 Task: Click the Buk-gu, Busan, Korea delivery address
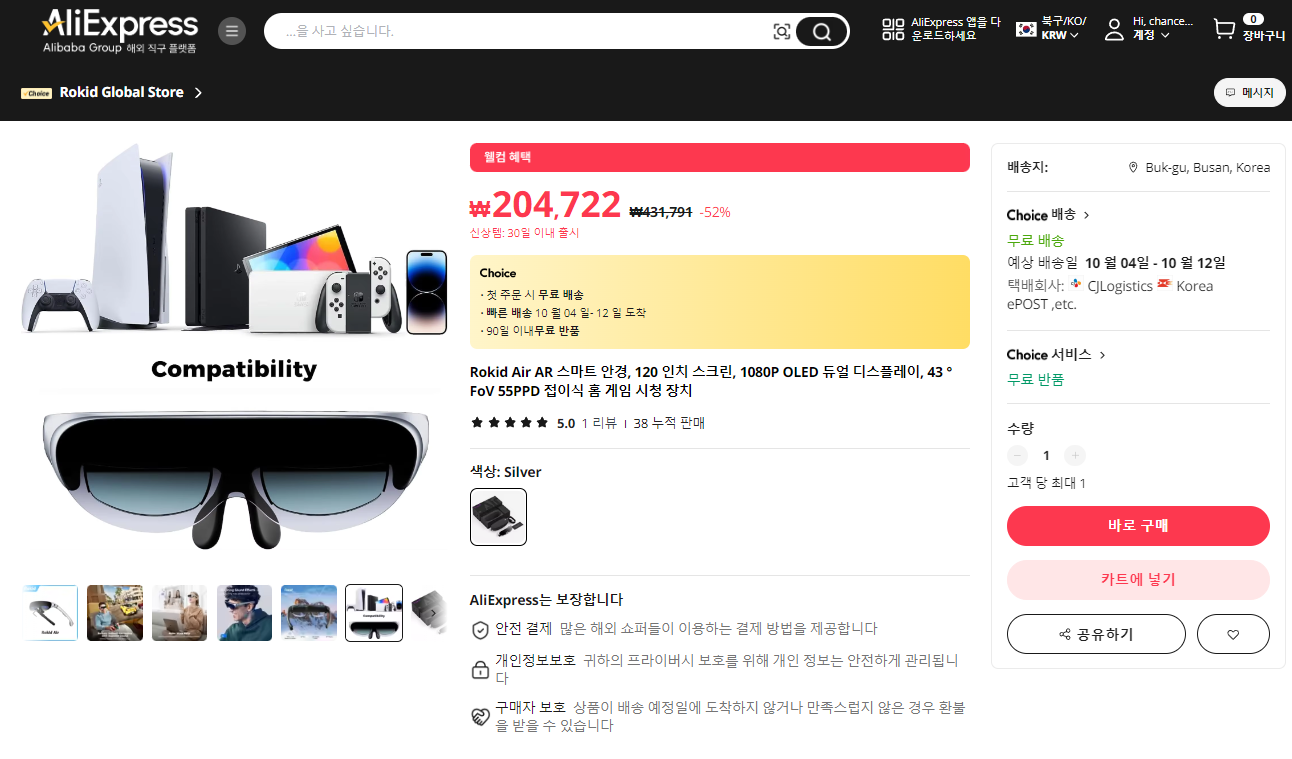pyautogui.click(x=1208, y=168)
